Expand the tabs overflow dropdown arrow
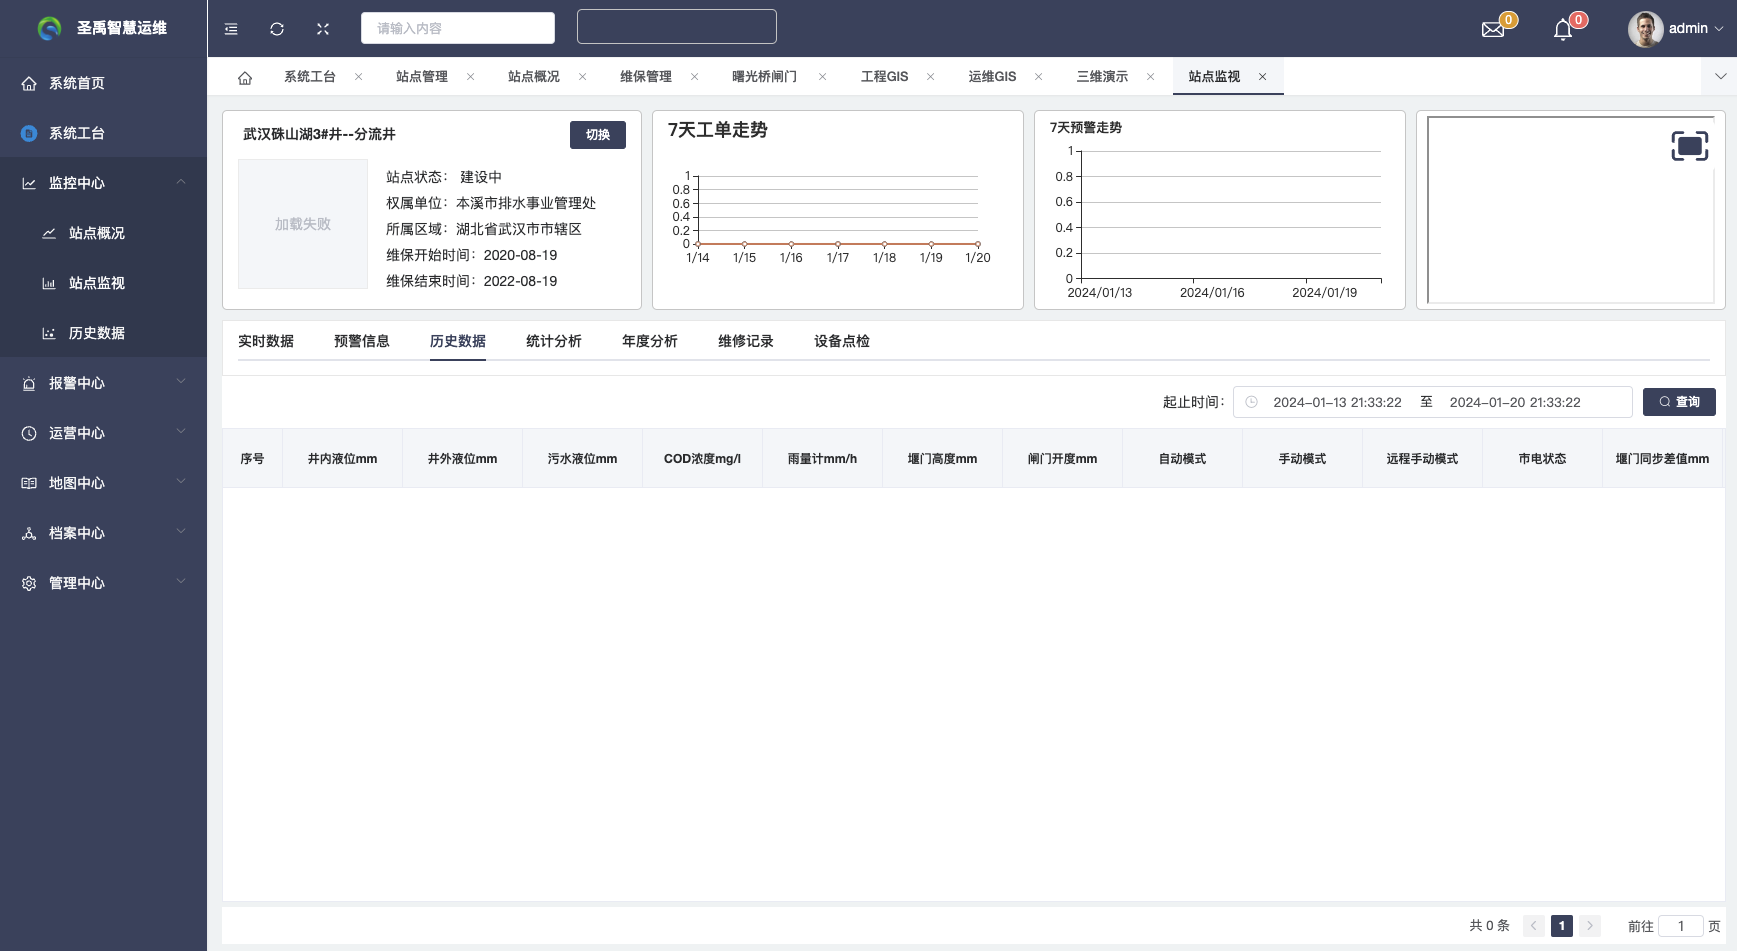This screenshot has height=951, width=1737. click(1720, 76)
